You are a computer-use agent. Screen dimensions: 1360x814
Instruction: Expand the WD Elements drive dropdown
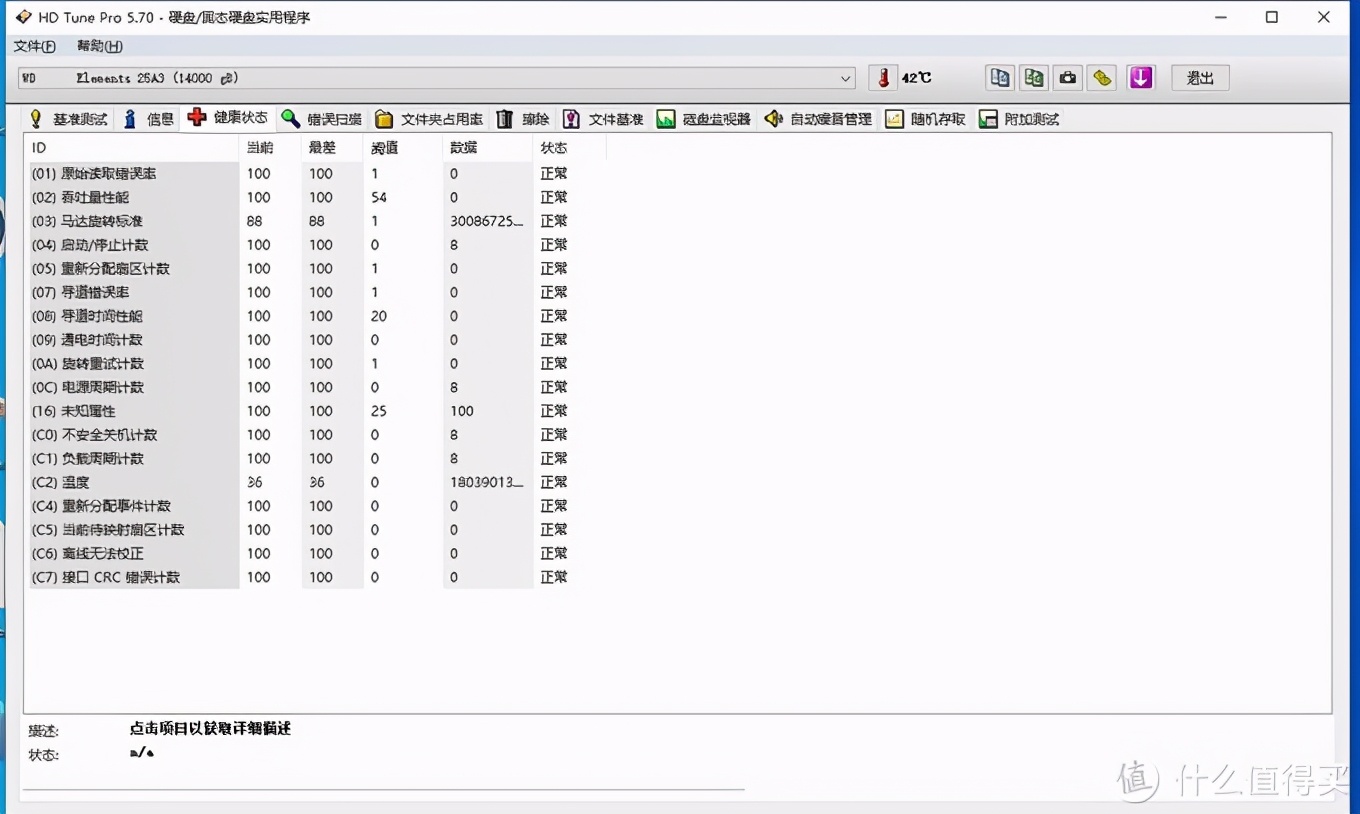point(846,78)
